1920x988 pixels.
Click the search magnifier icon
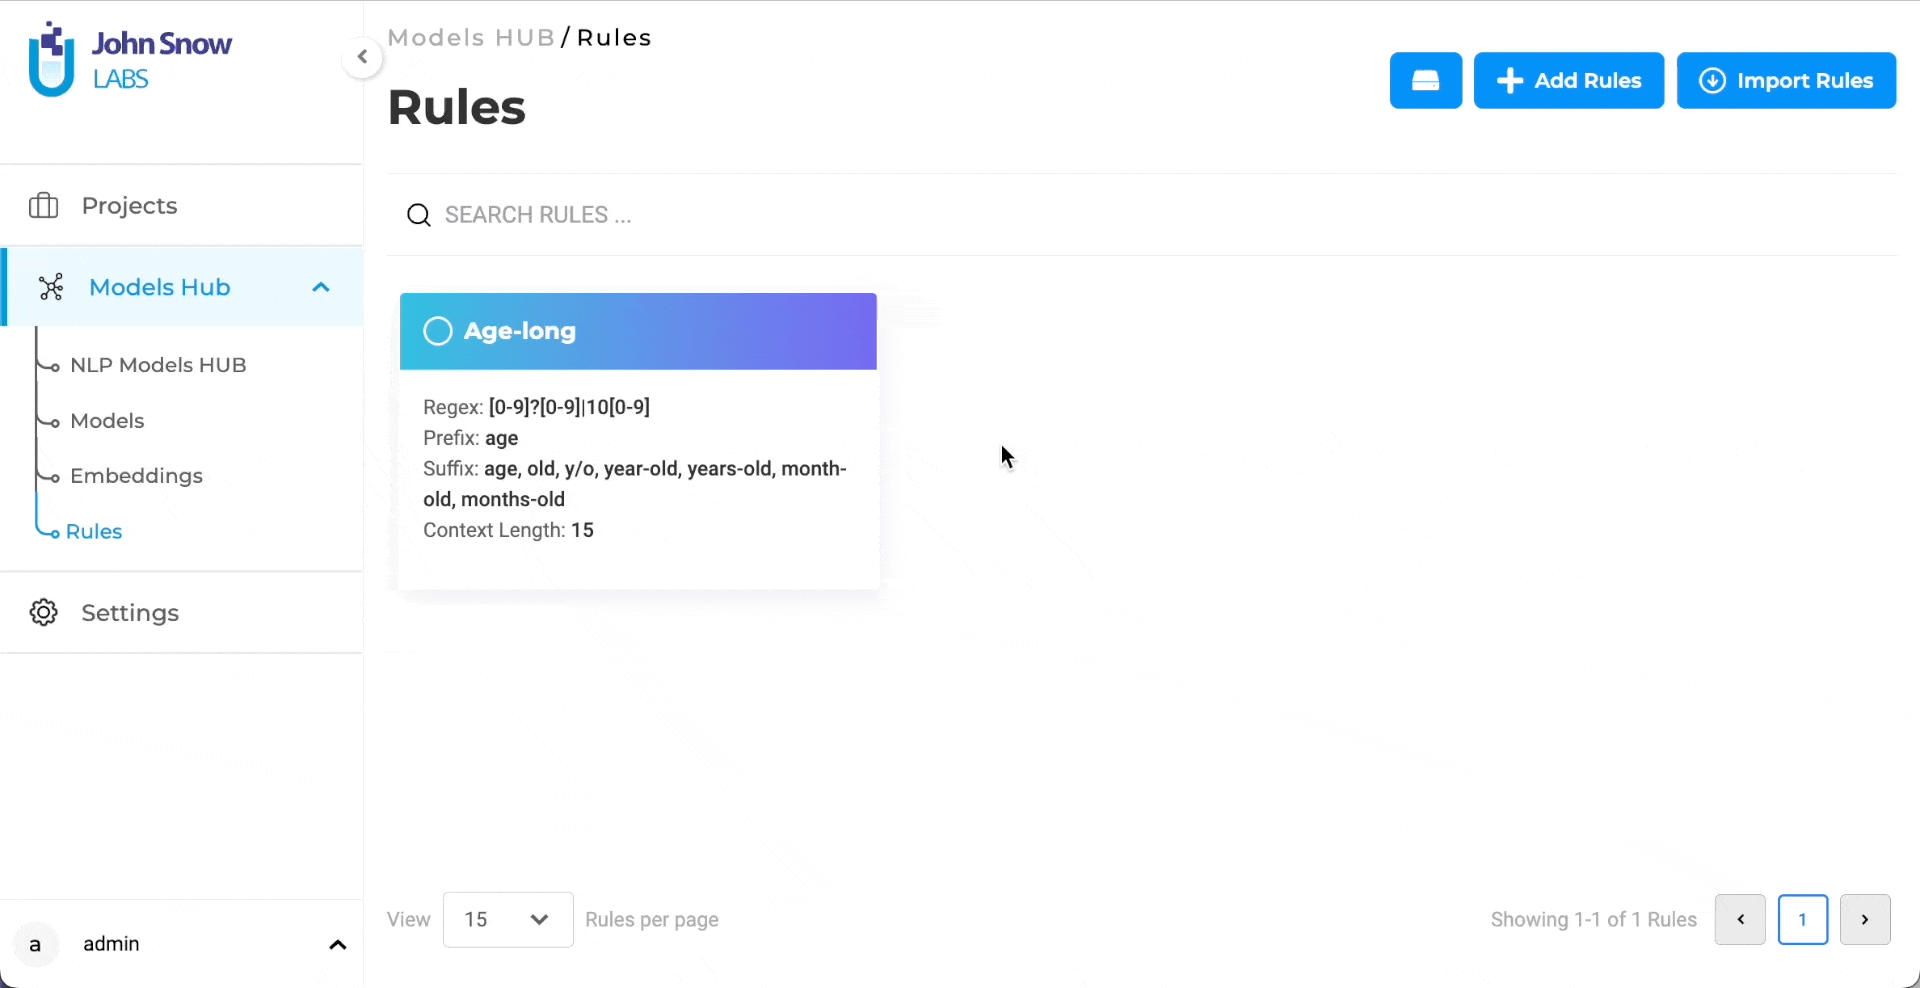(x=419, y=215)
